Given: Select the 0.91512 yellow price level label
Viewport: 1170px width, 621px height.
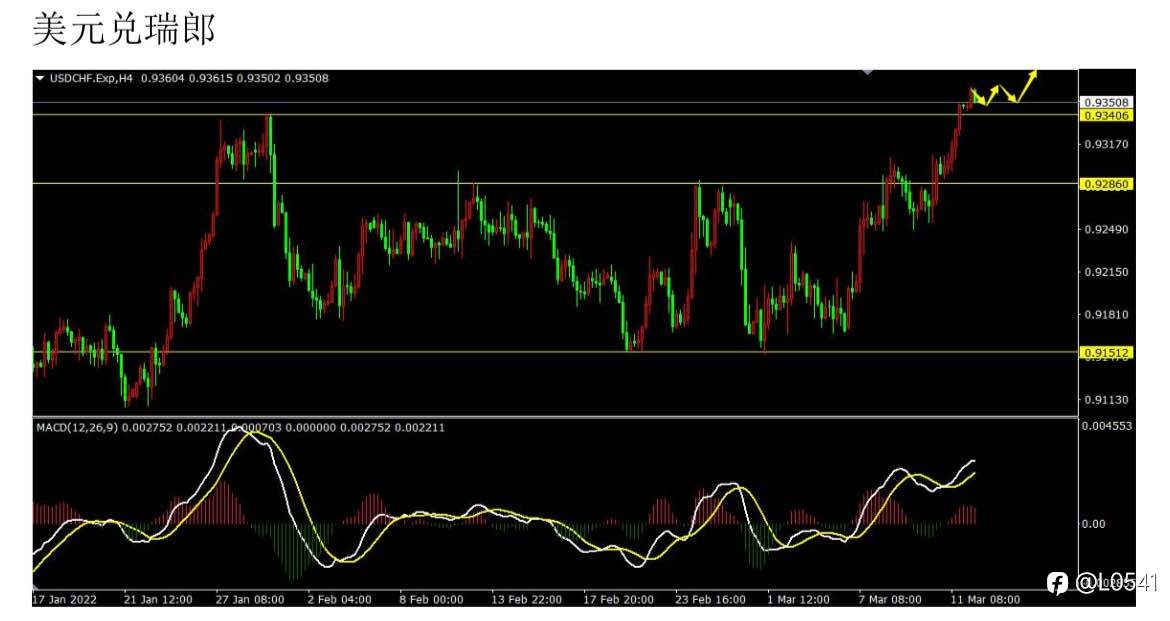Looking at the screenshot, I should tap(1106, 352).
